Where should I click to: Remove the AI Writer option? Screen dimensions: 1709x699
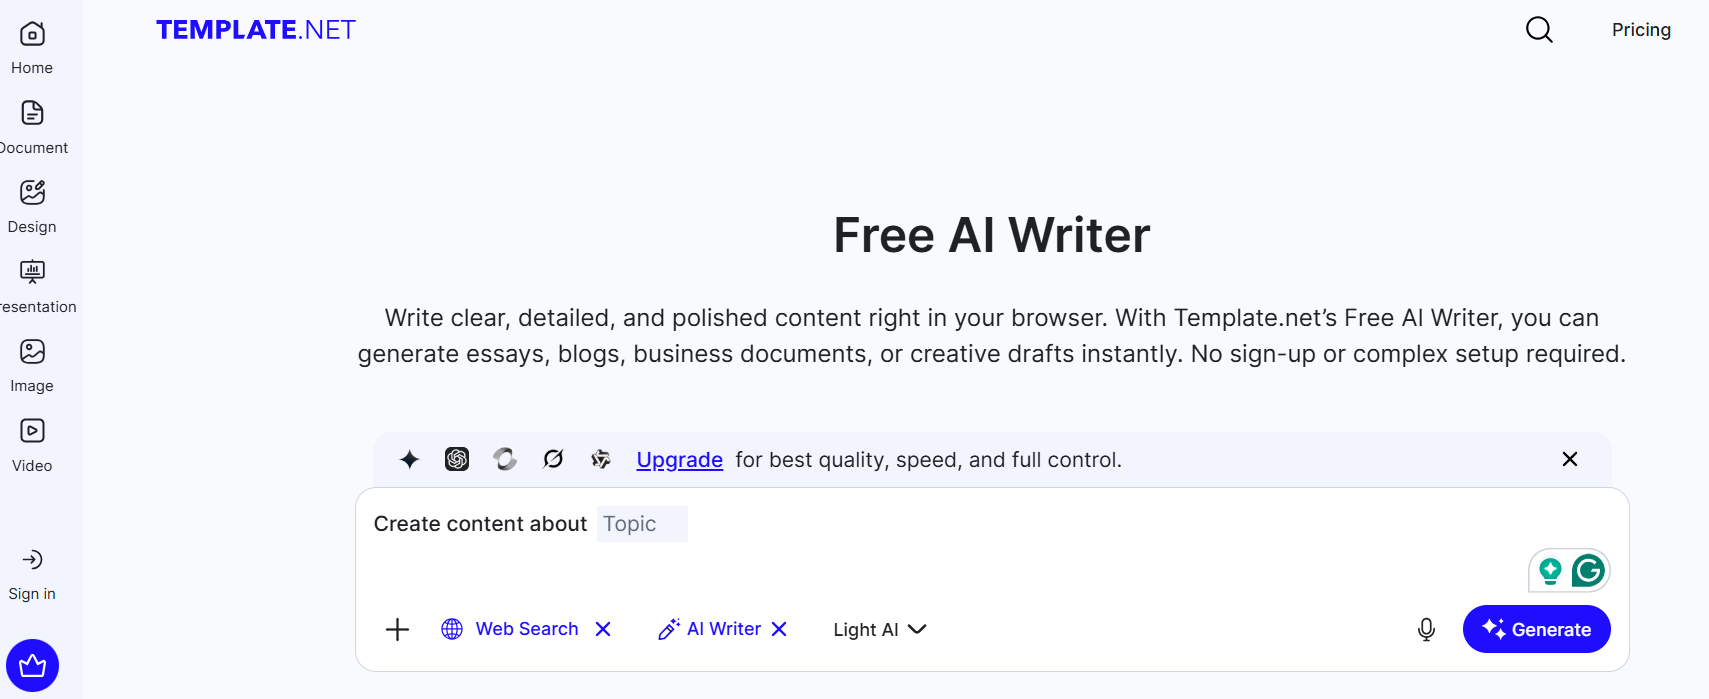click(x=781, y=629)
